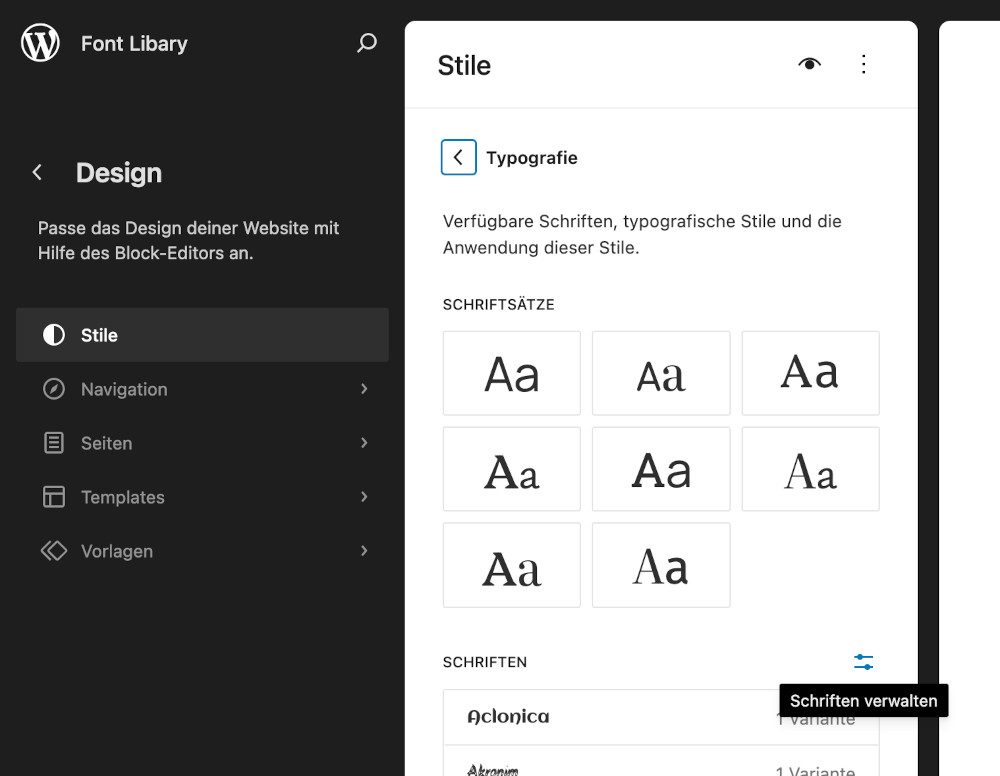Click the Templates layout icon
The width and height of the screenshot is (1000, 776).
click(54, 497)
